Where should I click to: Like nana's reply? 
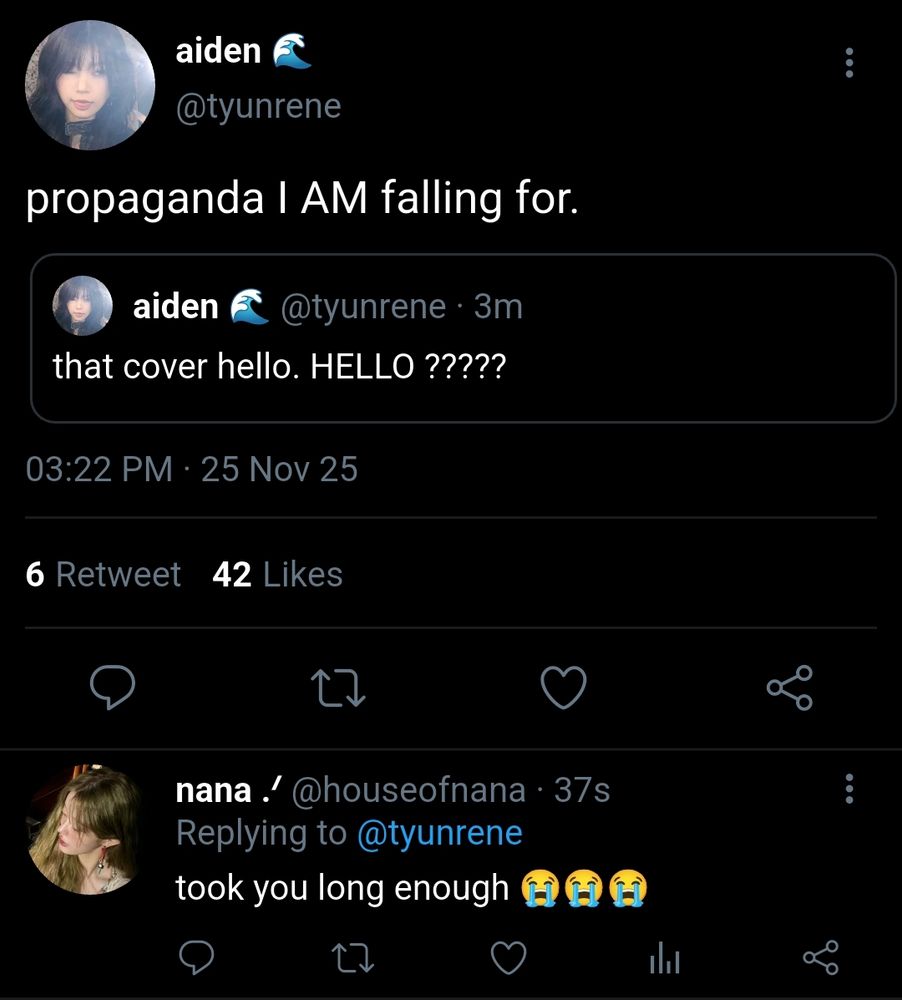[508, 957]
